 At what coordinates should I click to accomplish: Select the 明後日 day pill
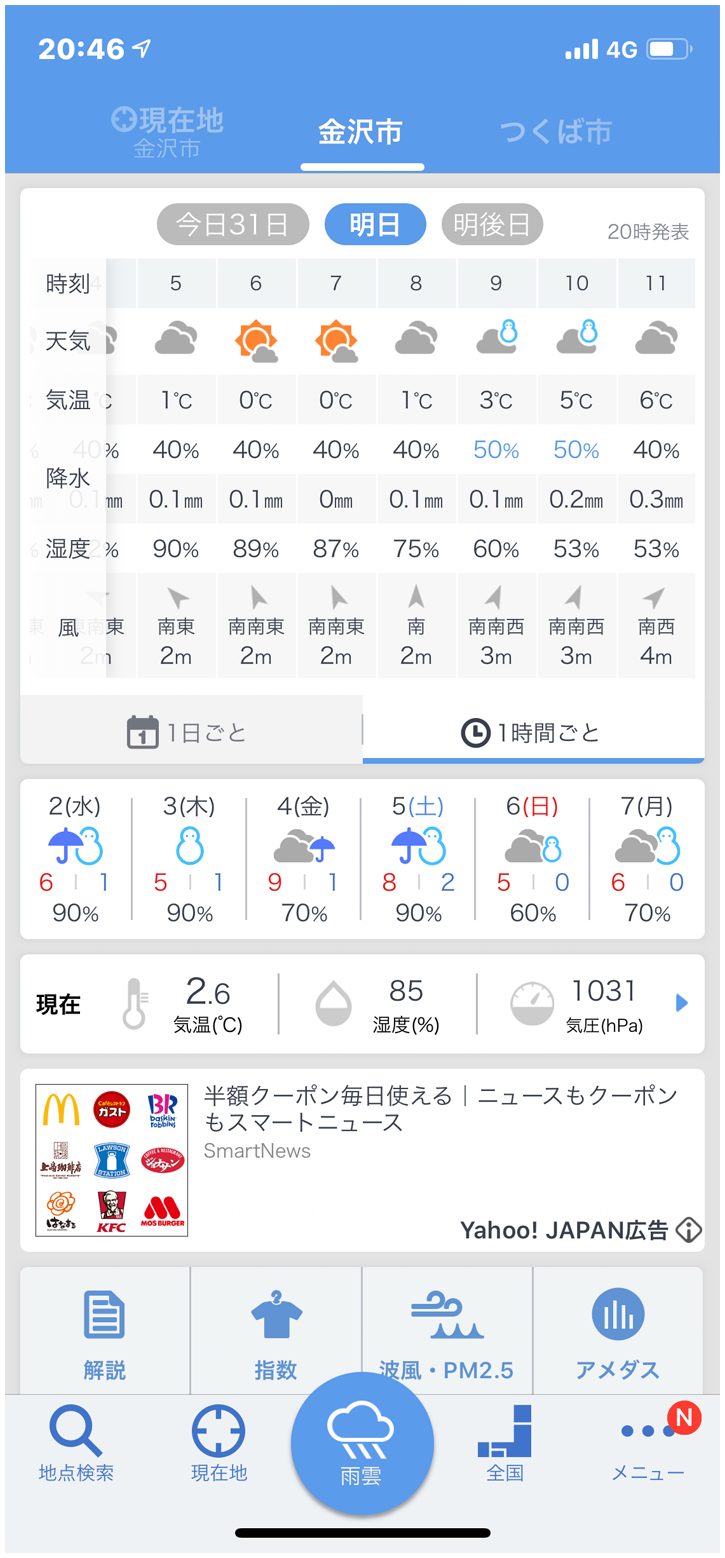(491, 225)
